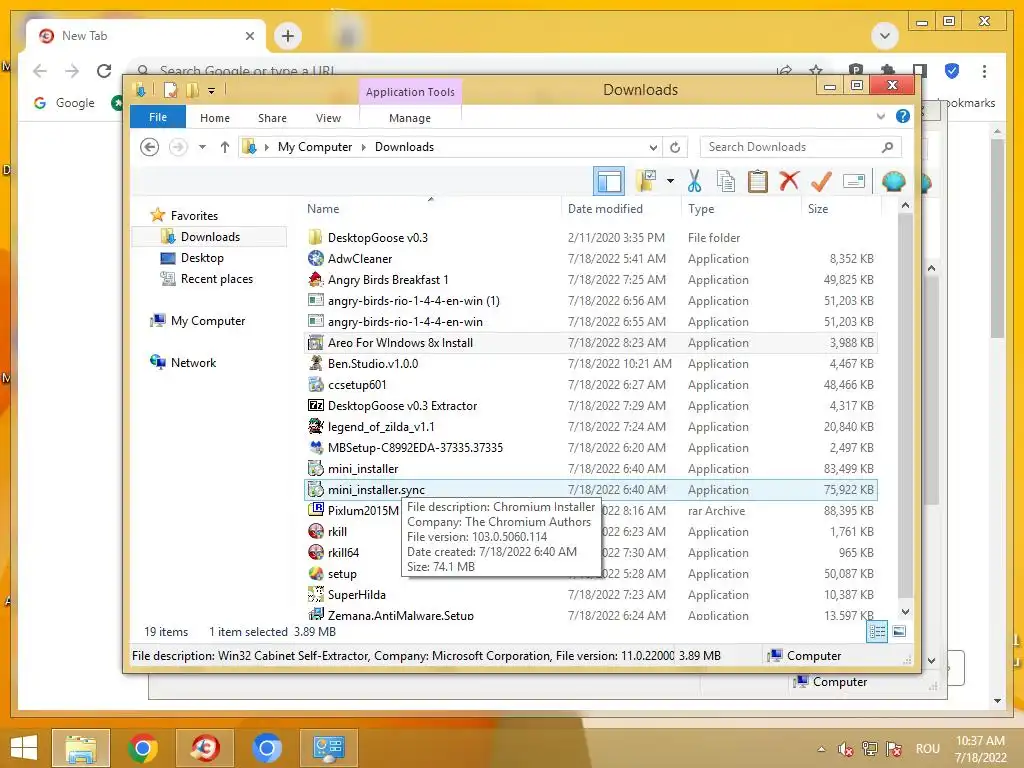Click the New folder toolbar icon

click(x=647, y=181)
